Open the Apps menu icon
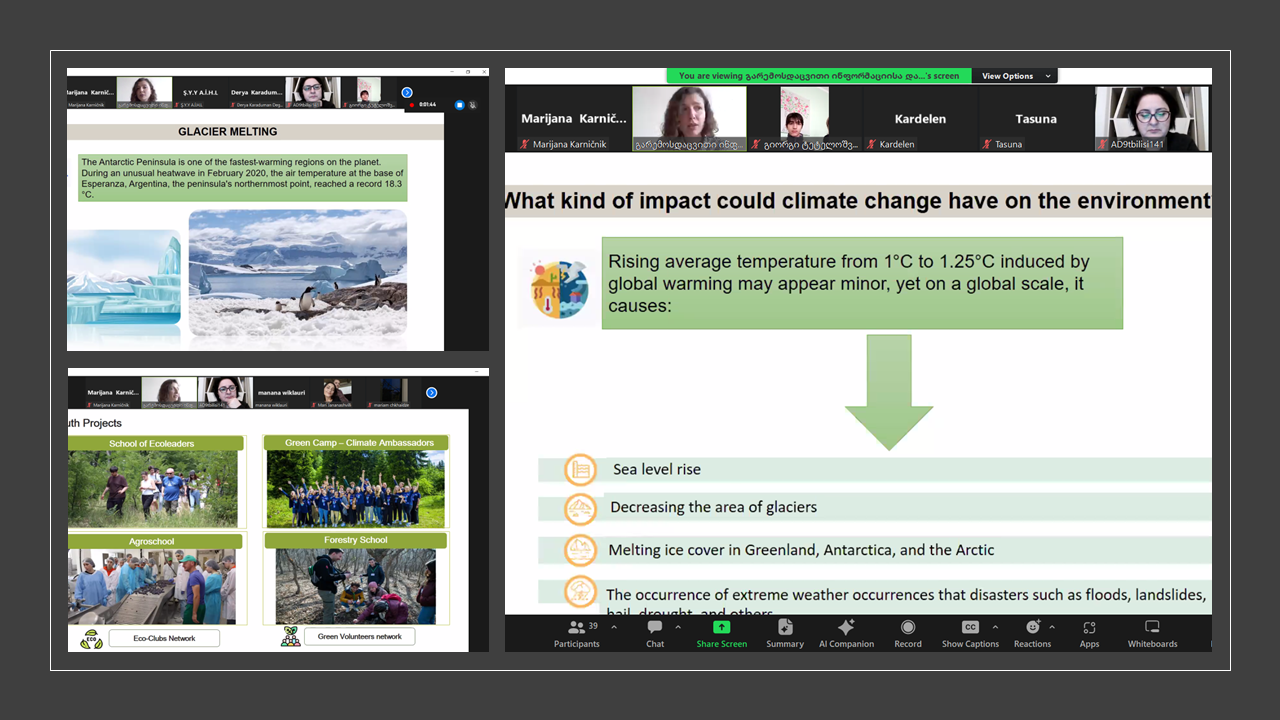Image resolution: width=1280 pixels, height=720 pixels. (1089, 627)
